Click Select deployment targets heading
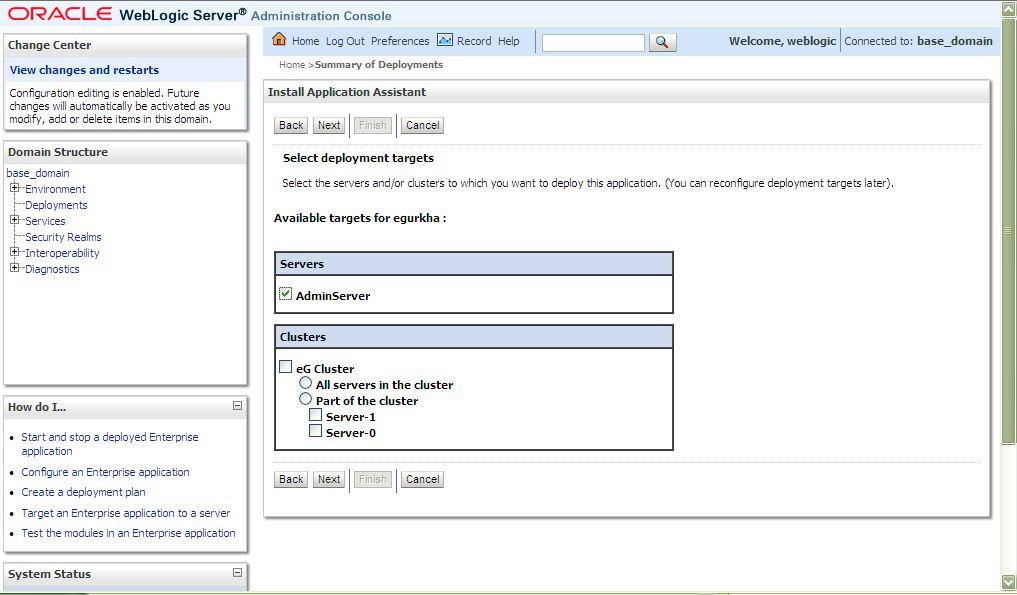The image size is (1017, 595). [358, 158]
